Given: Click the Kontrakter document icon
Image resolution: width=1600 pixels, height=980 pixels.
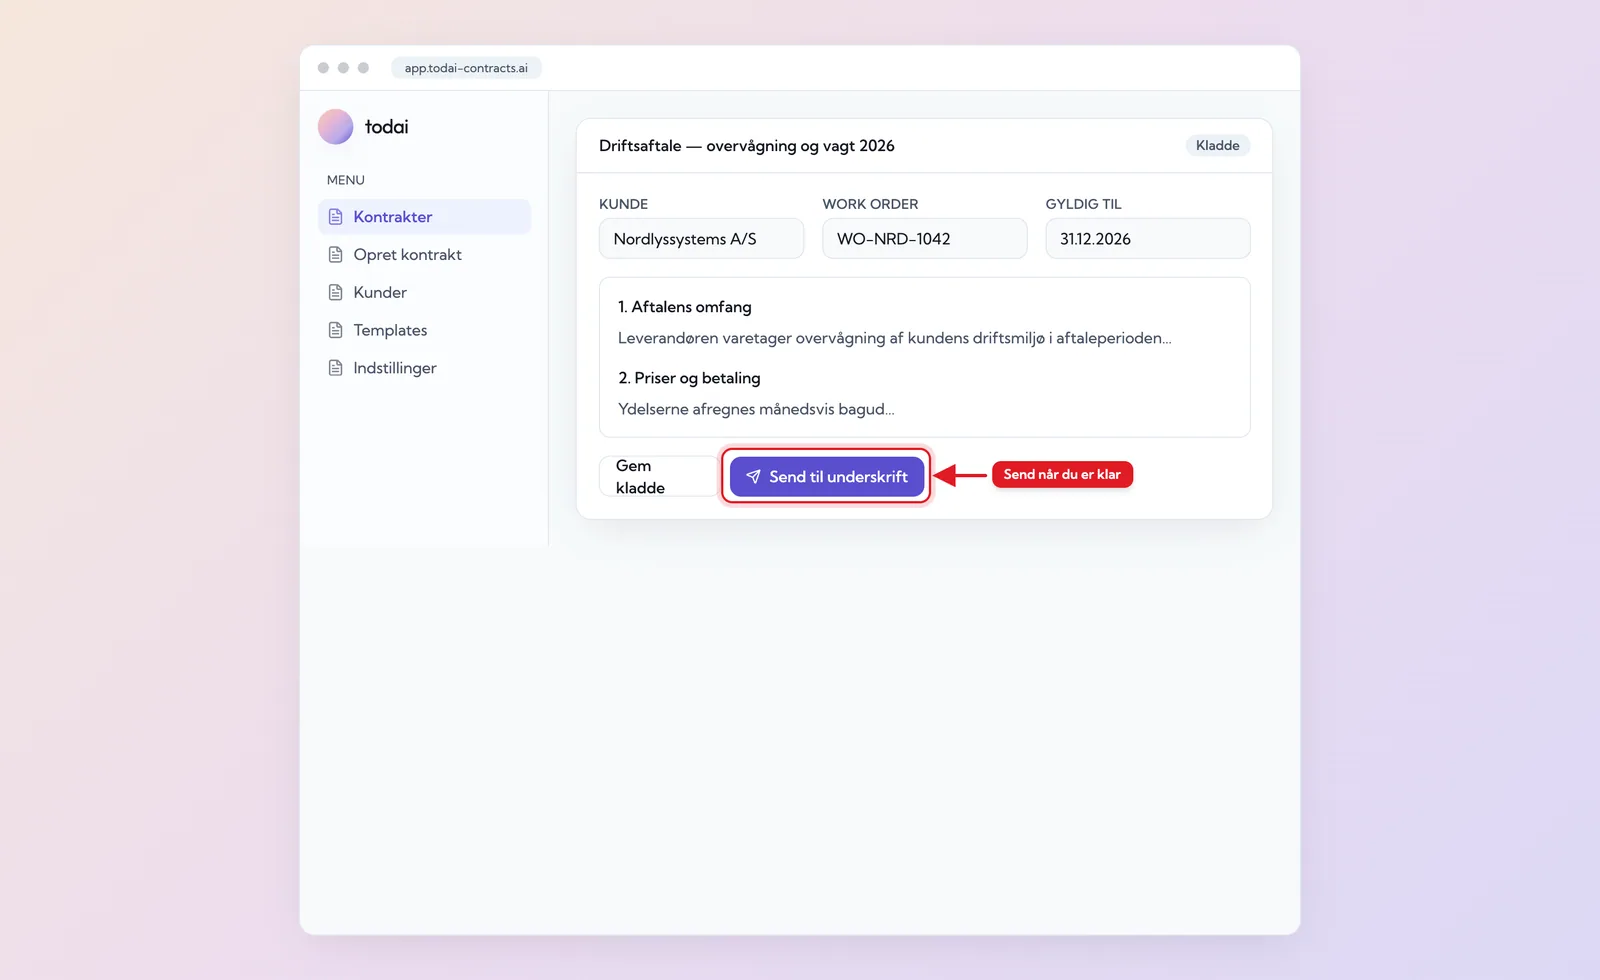Looking at the screenshot, I should tap(336, 217).
